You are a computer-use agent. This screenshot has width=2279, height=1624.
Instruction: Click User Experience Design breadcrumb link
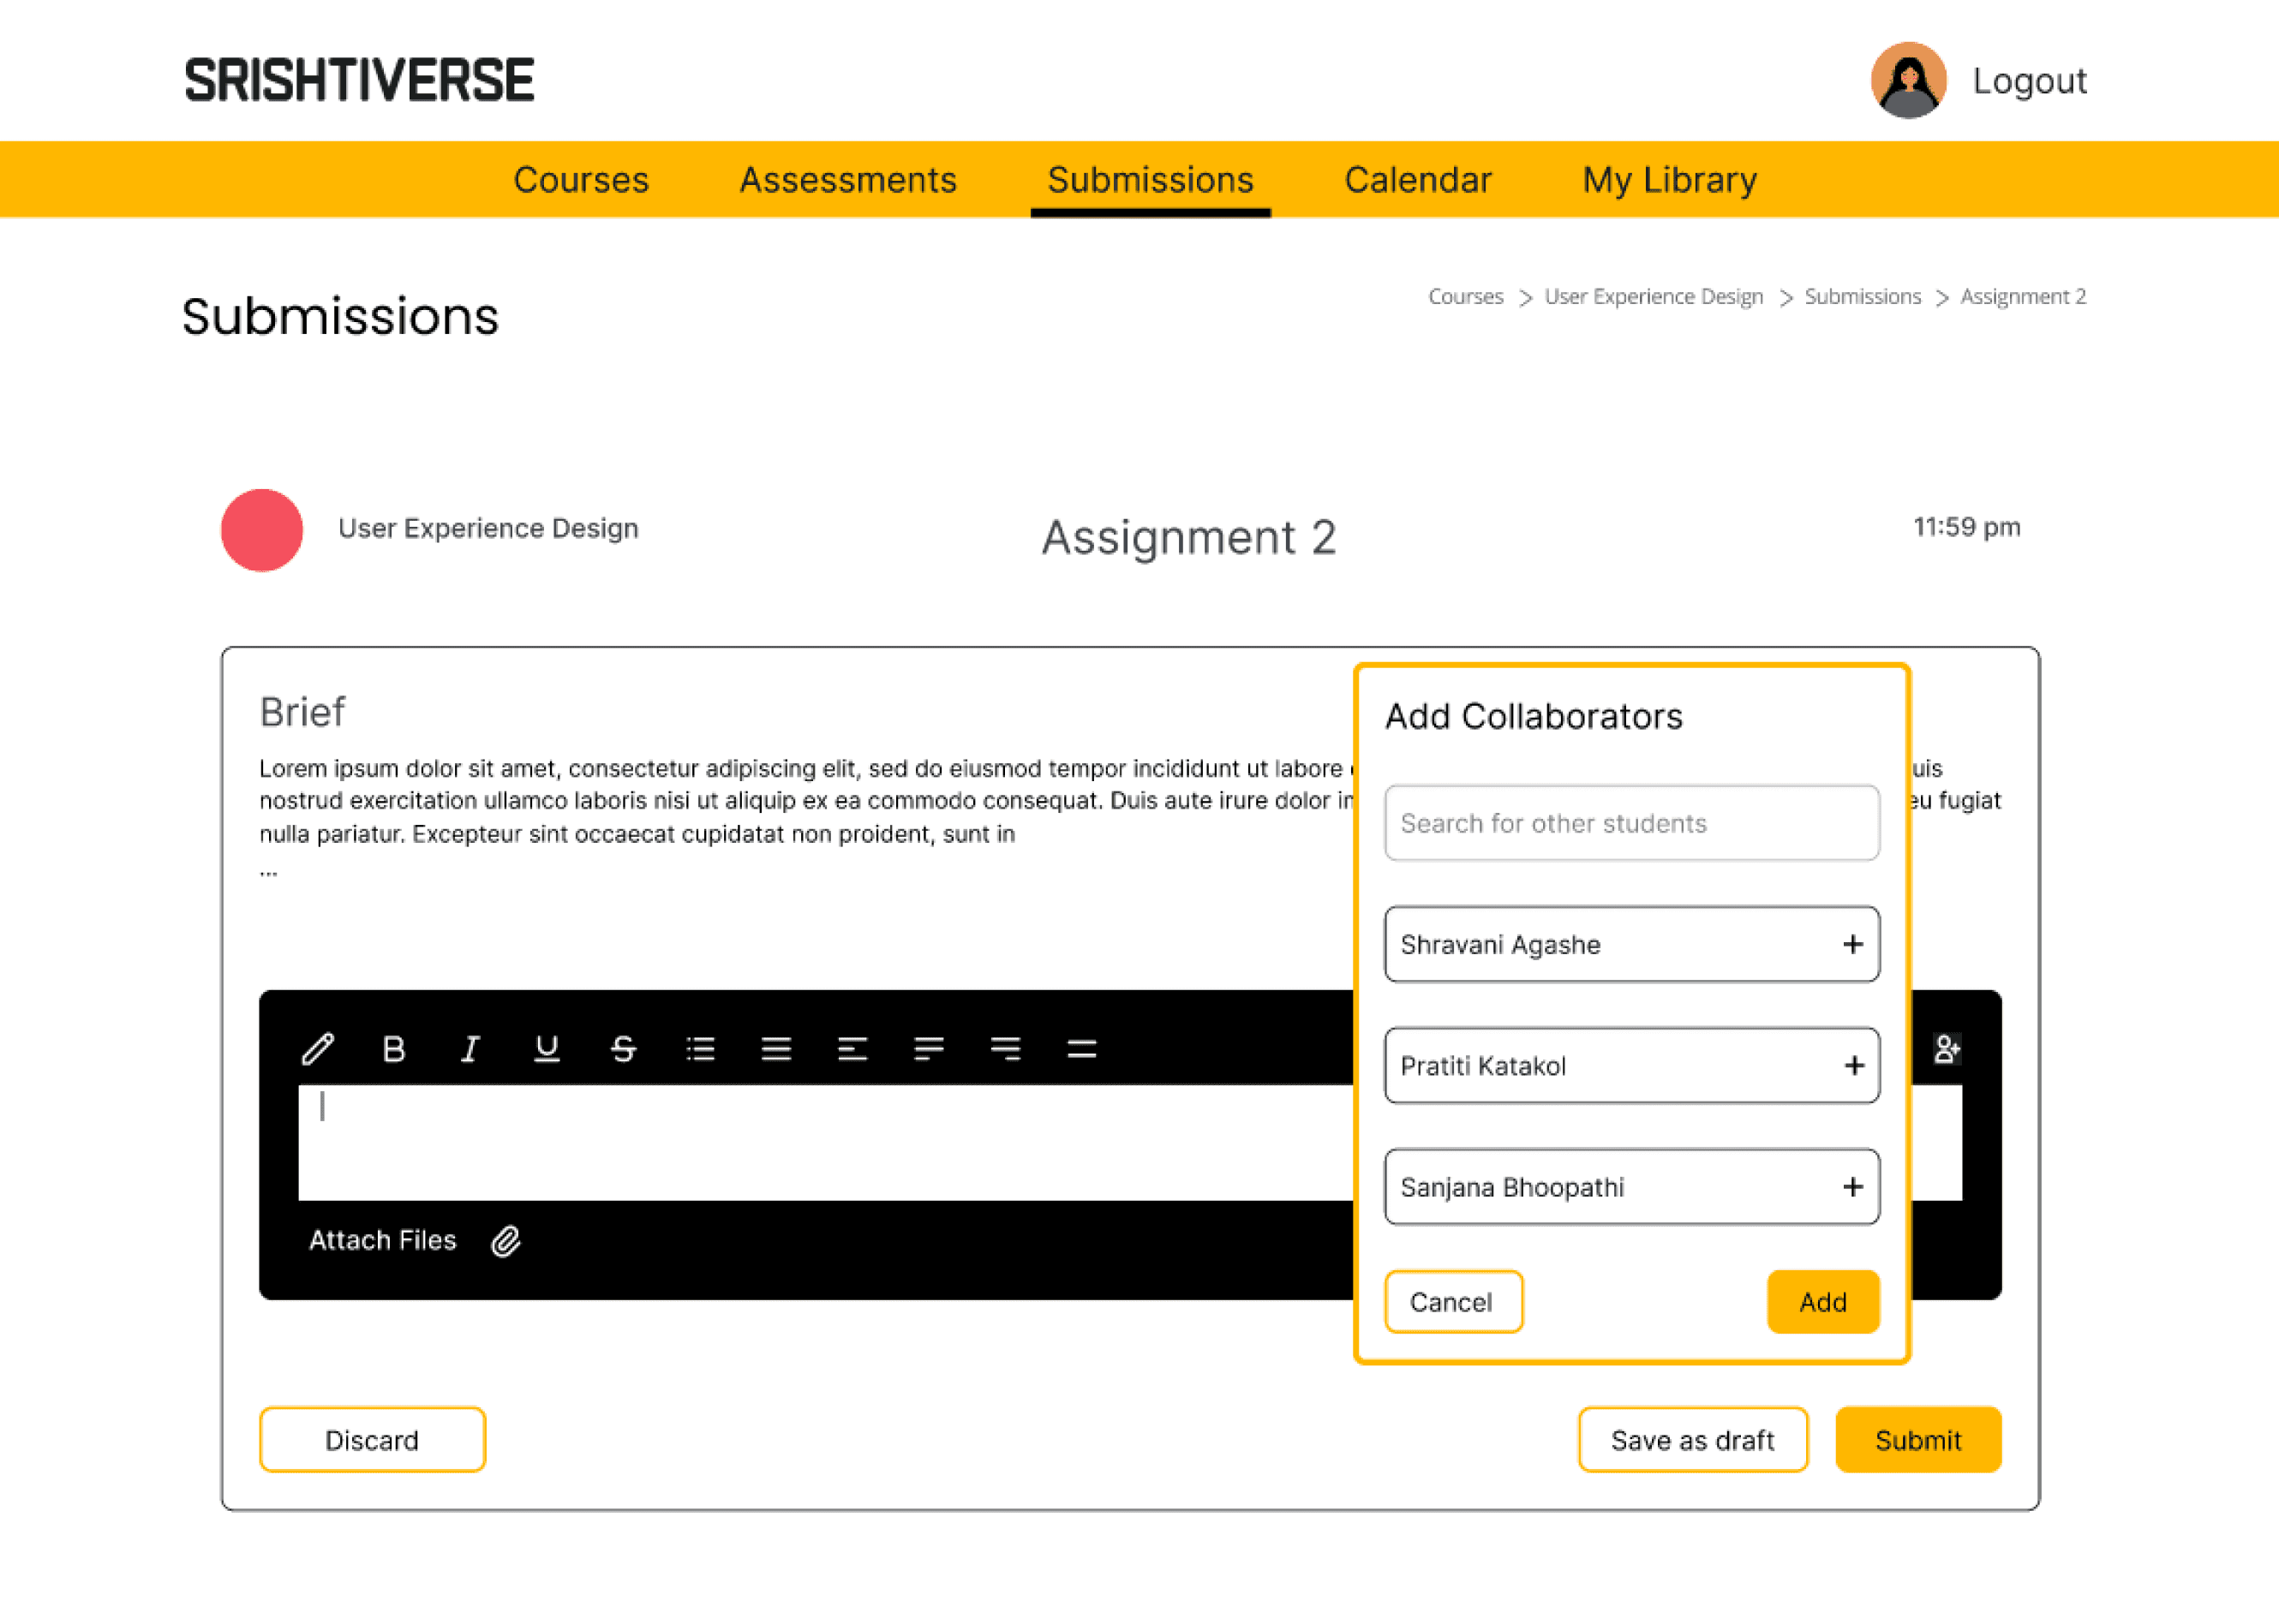click(x=1653, y=297)
